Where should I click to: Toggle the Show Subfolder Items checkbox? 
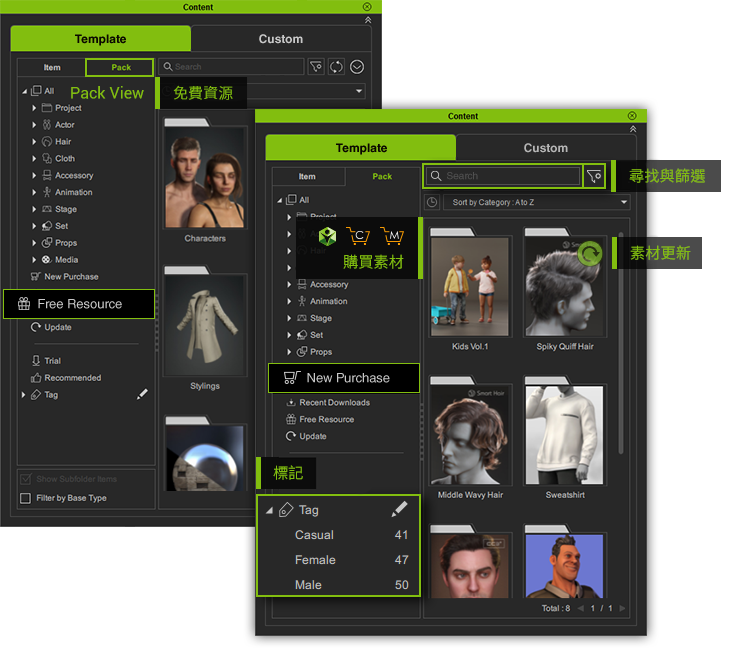pos(26,479)
